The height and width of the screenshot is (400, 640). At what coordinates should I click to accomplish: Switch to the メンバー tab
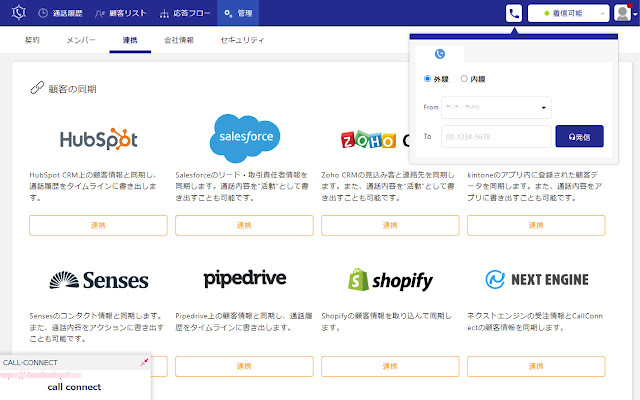81,40
